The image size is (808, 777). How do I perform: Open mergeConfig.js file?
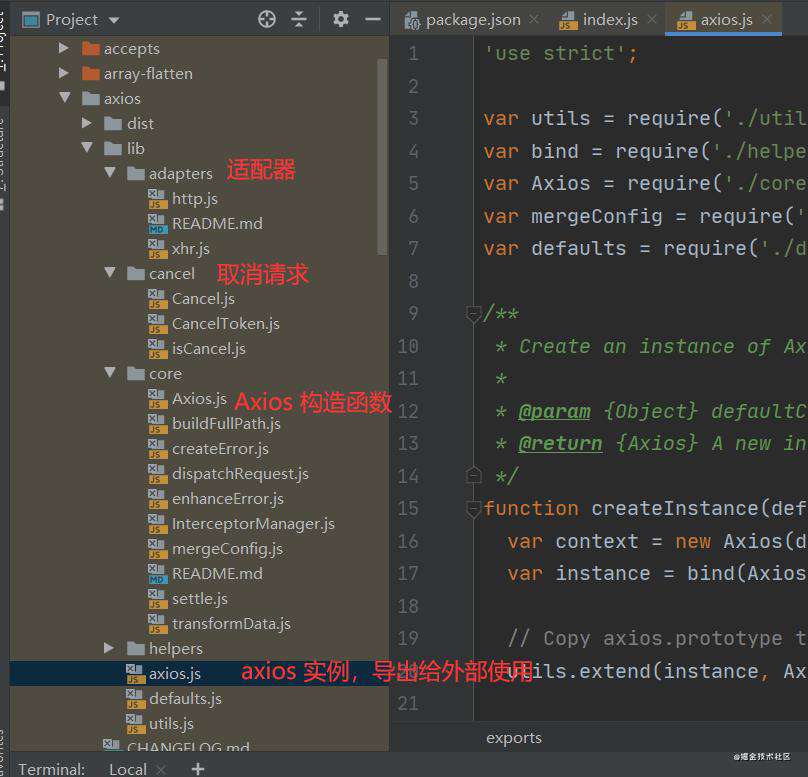click(227, 549)
